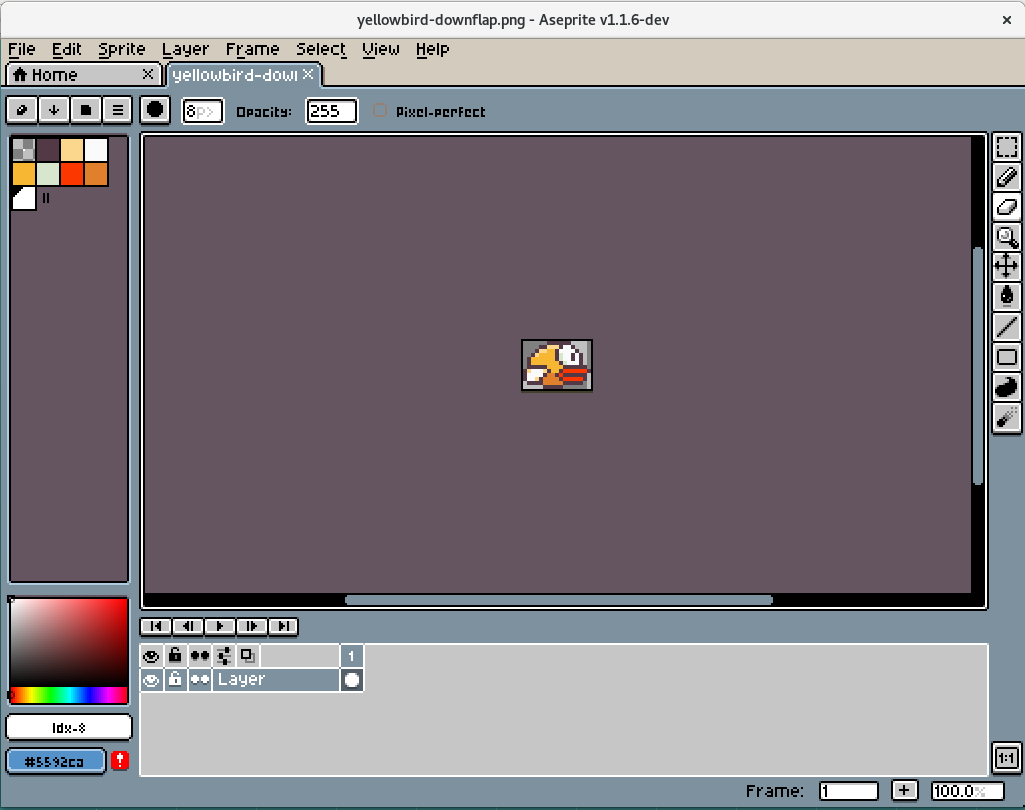Pick the dark orange palette swatch

point(96,174)
